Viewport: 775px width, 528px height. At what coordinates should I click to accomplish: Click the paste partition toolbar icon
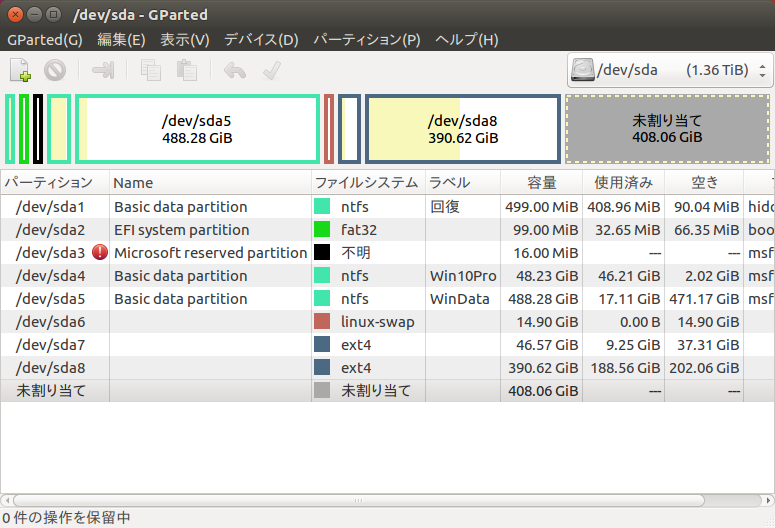pyautogui.click(x=186, y=71)
